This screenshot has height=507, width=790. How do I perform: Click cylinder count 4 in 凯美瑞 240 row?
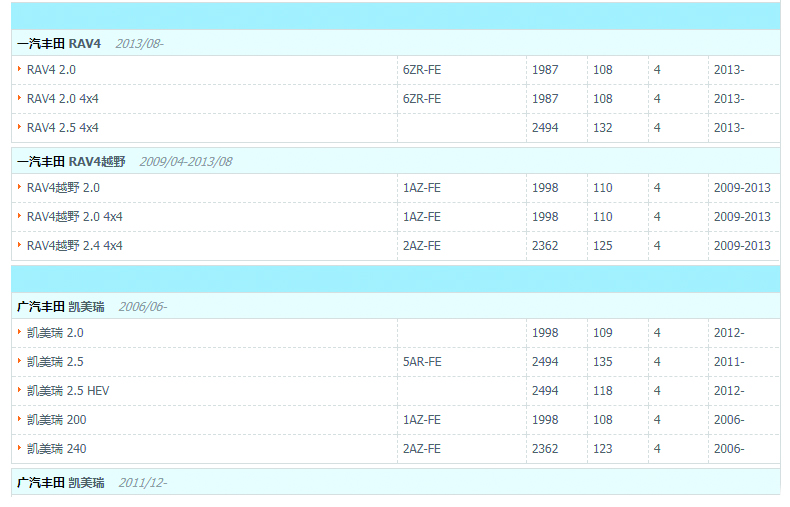tap(657, 449)
